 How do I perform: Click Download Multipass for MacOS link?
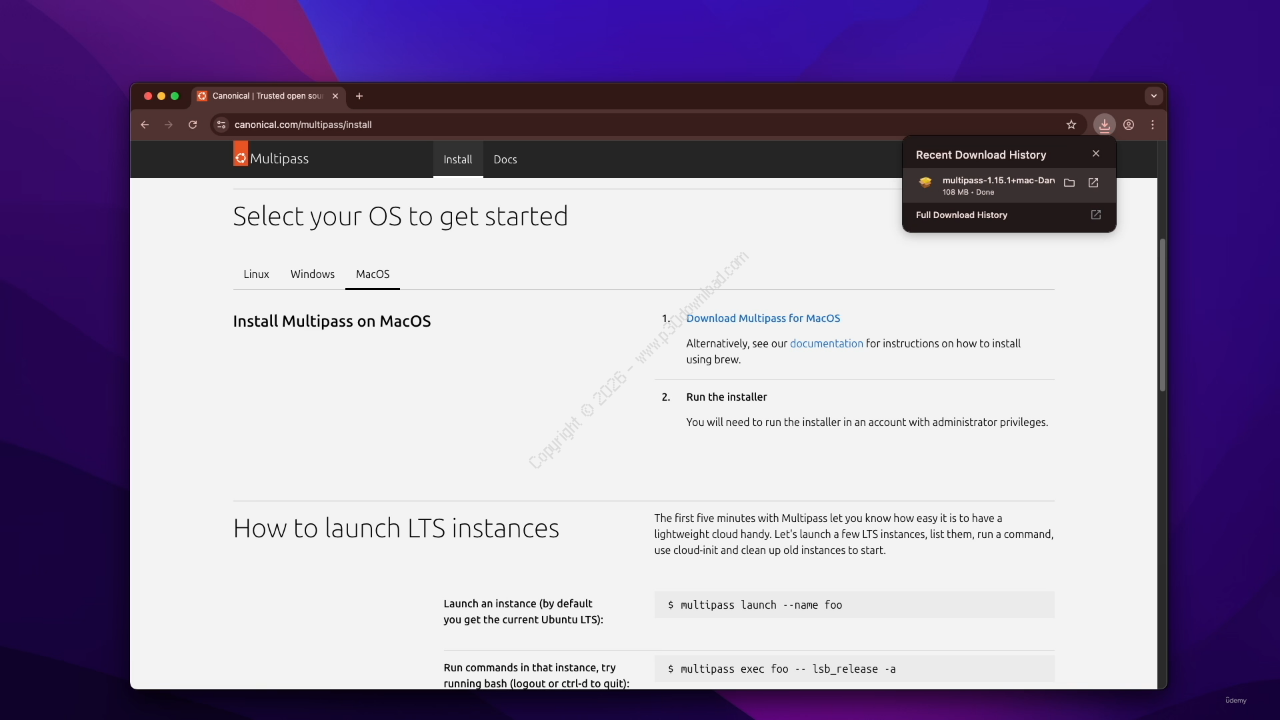763,318
